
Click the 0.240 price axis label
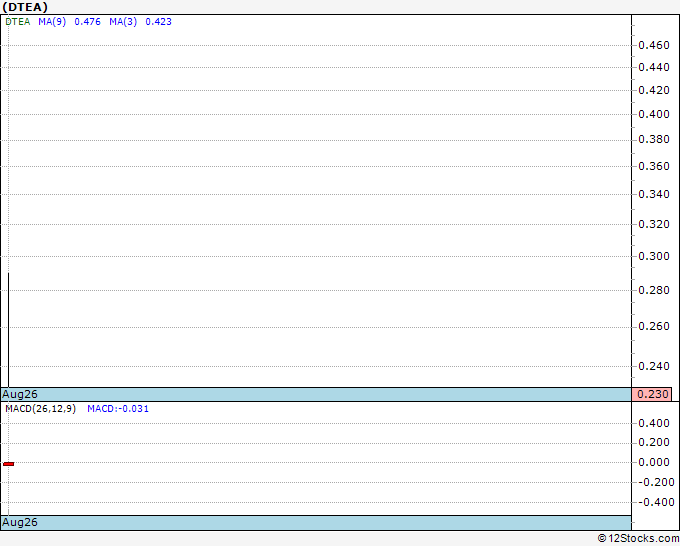pos(654,366)
